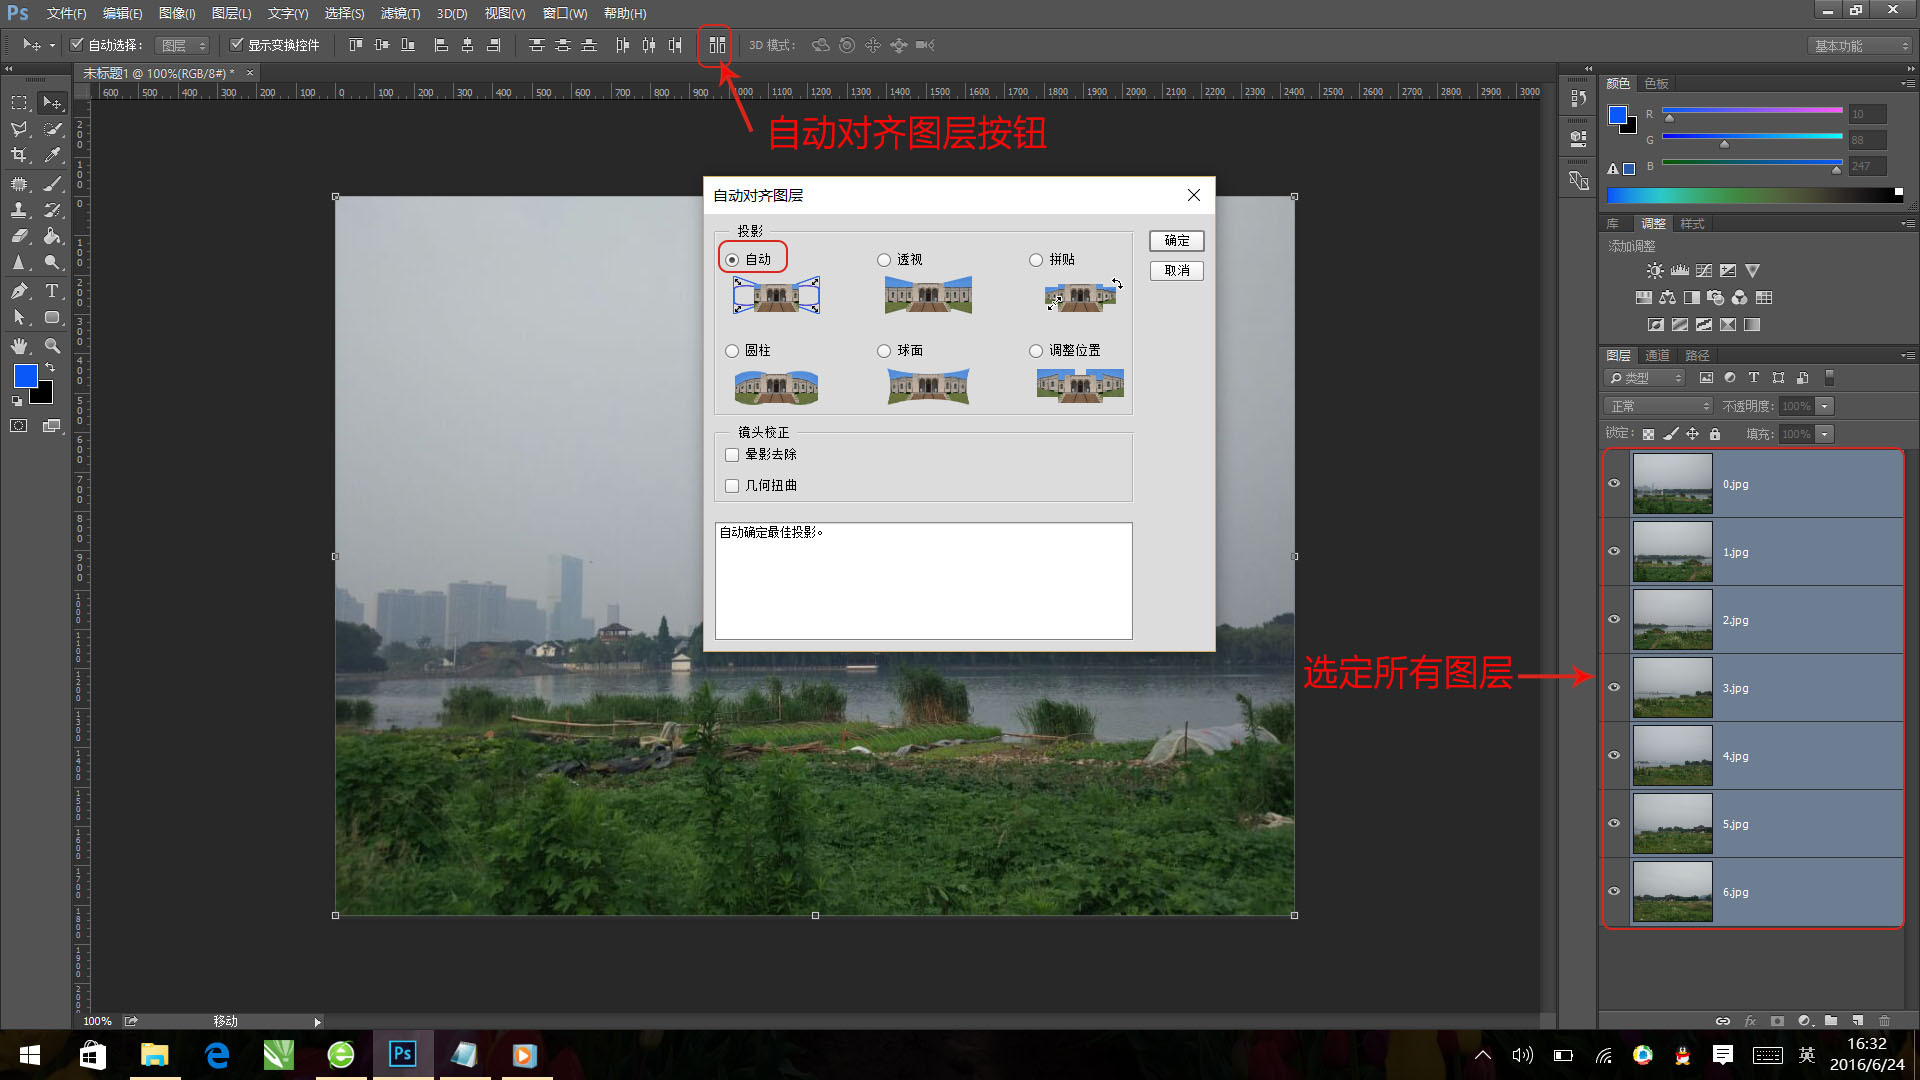Click the 取消 button
1920x1080 pixels.
(1176, 271)
